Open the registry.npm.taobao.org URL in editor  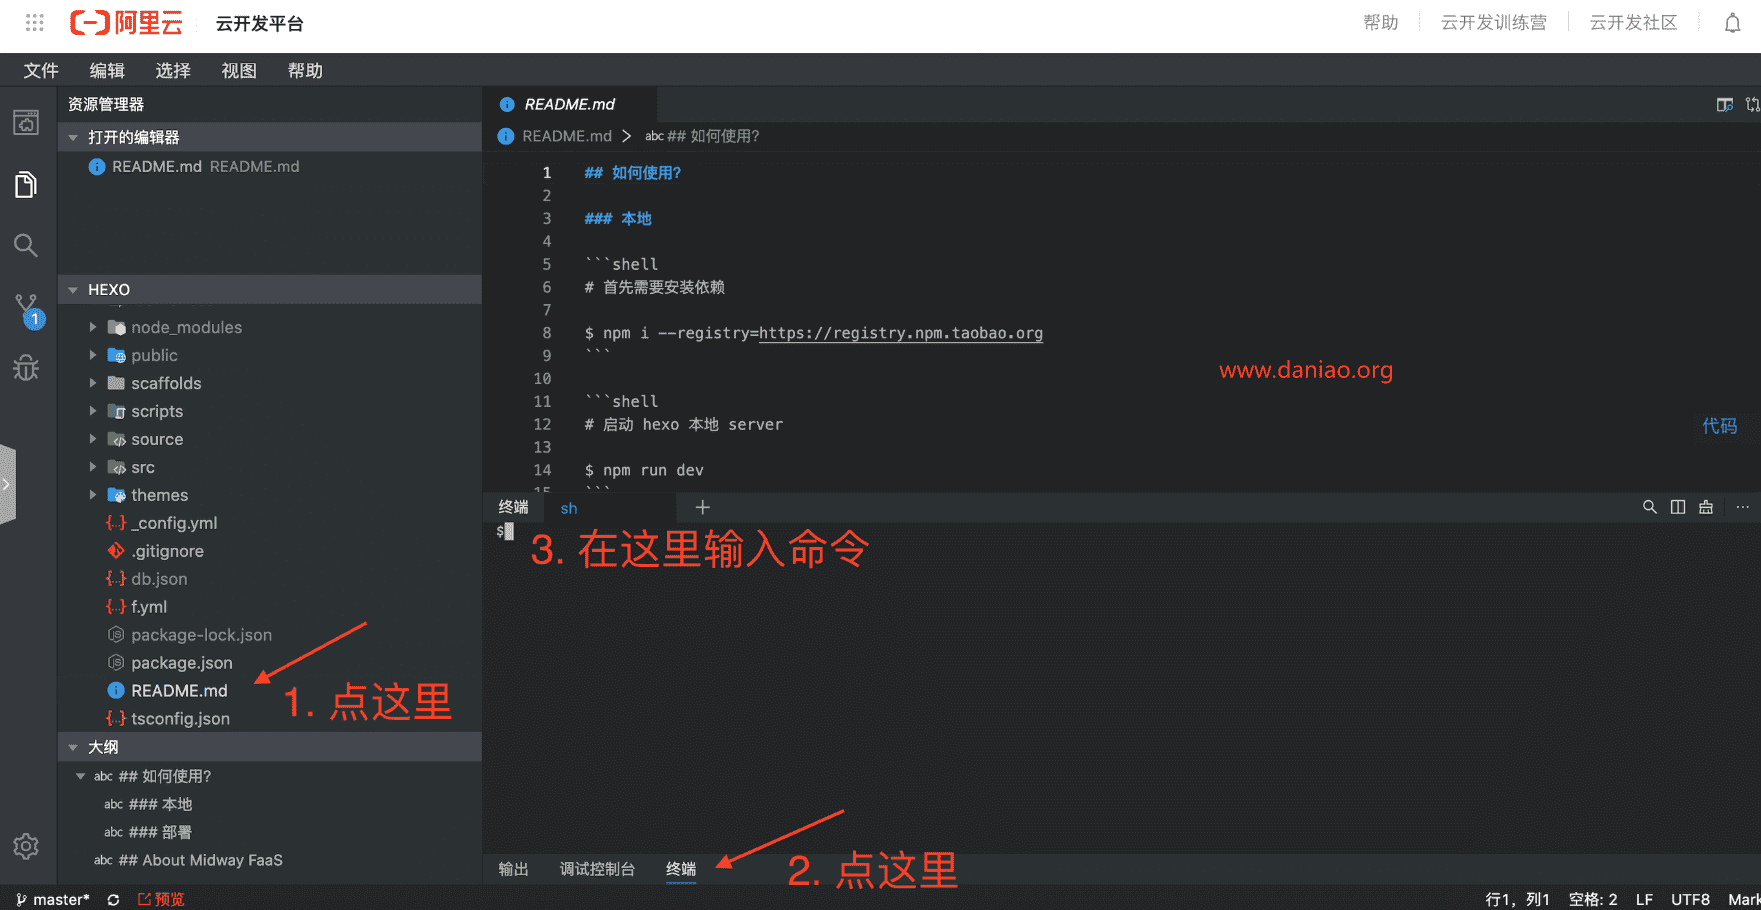coord(900,333)
